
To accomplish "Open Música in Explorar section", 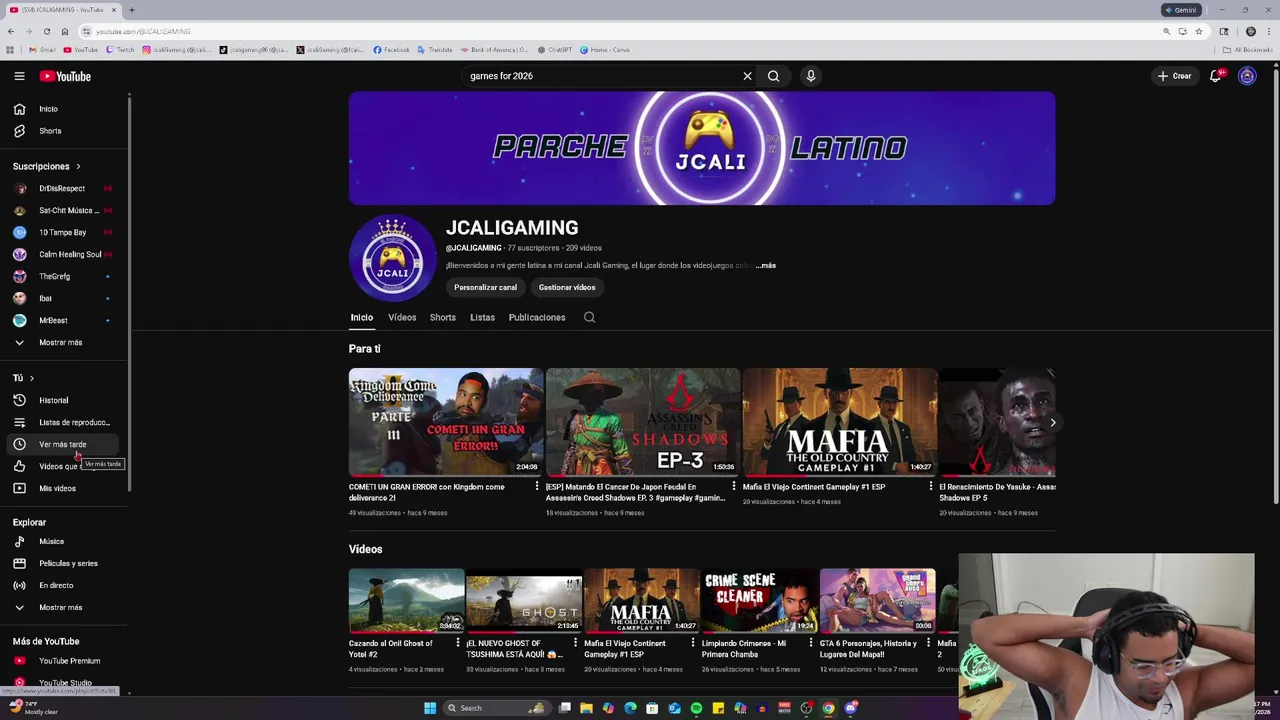I will point(64,541).
